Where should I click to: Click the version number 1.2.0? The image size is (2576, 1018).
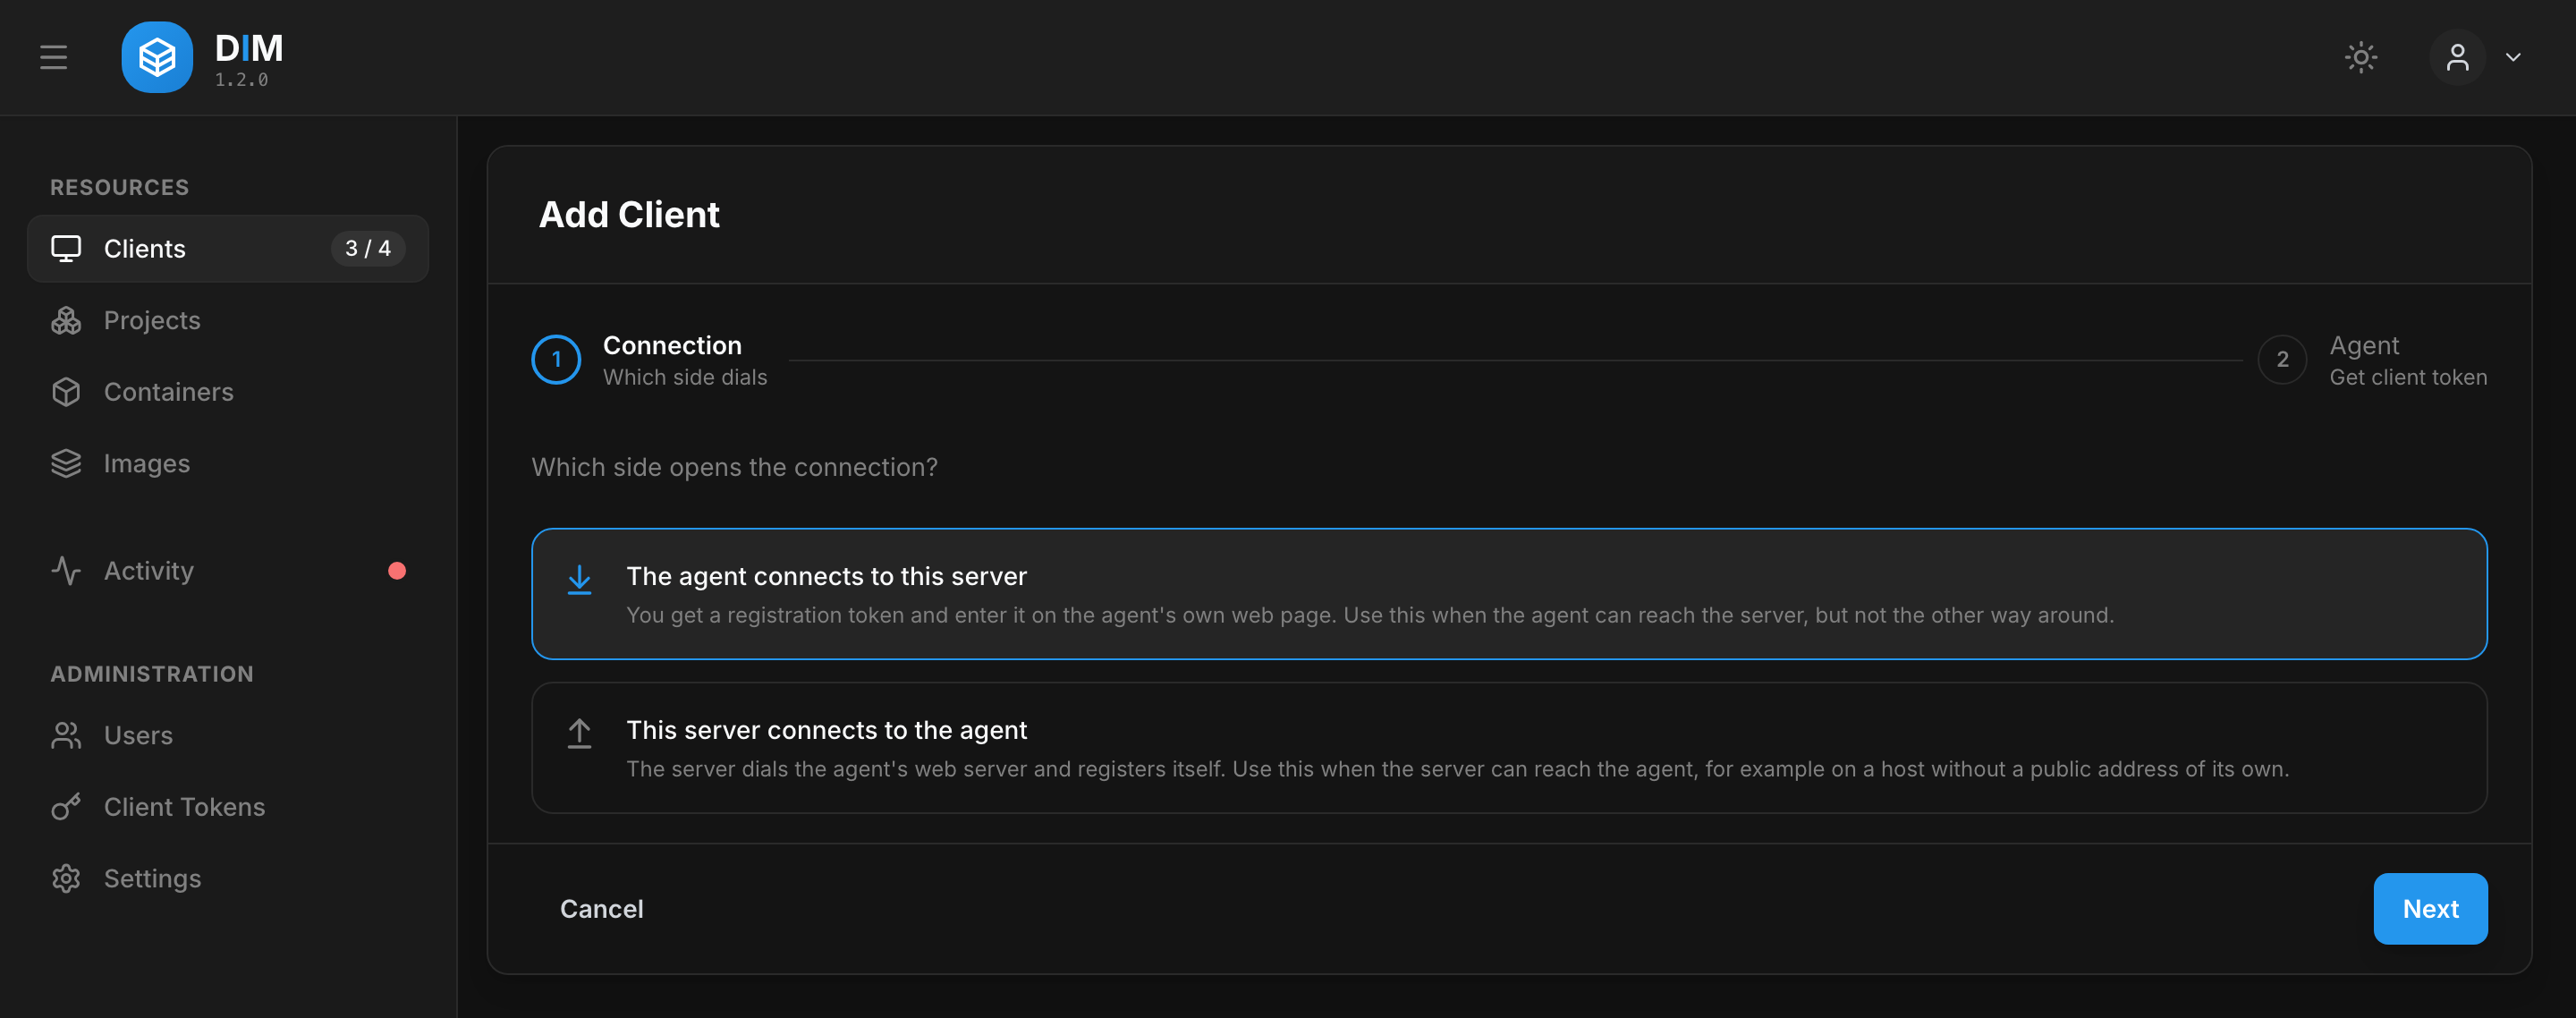point(241,80)
